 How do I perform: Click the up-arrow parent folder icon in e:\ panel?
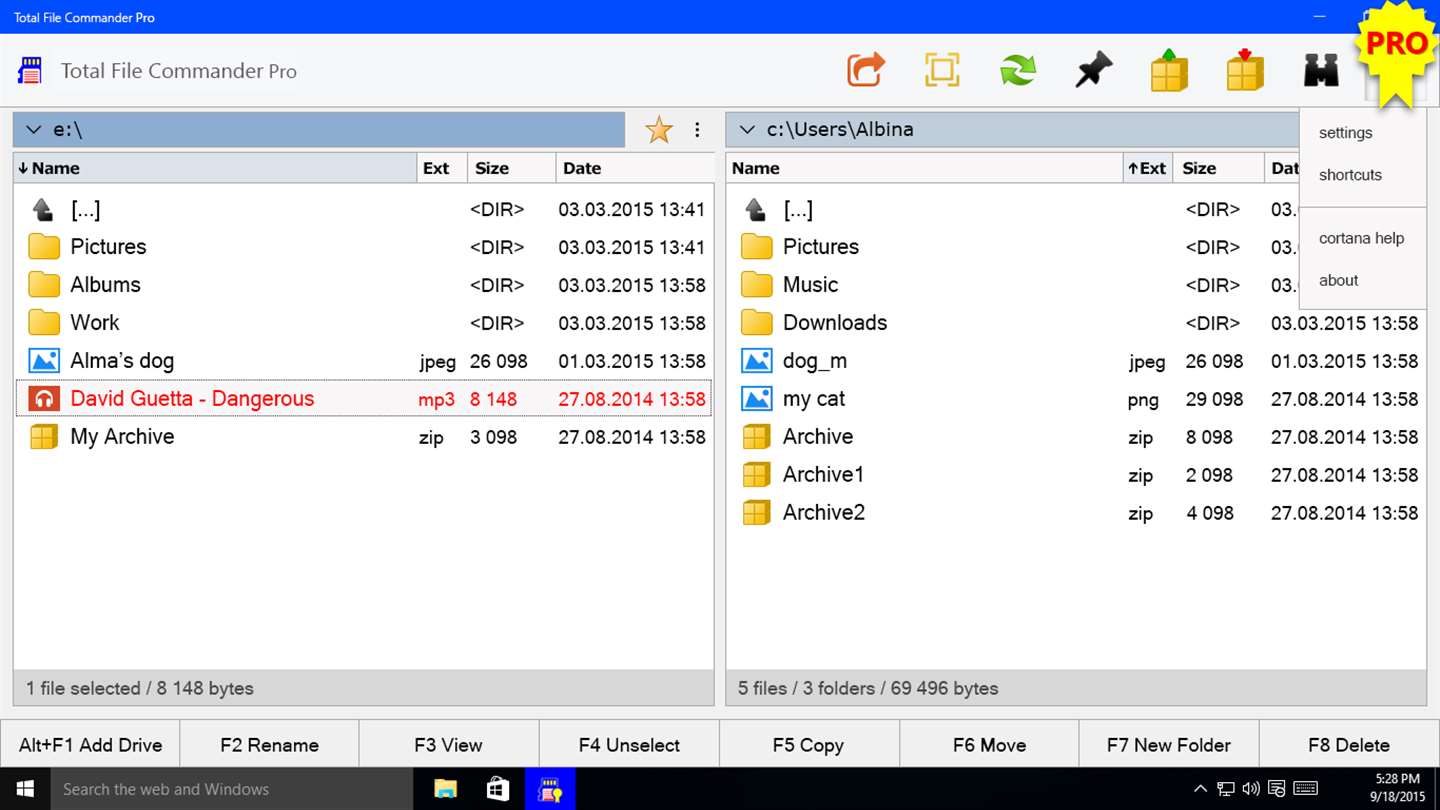click(x=43, y=209)
